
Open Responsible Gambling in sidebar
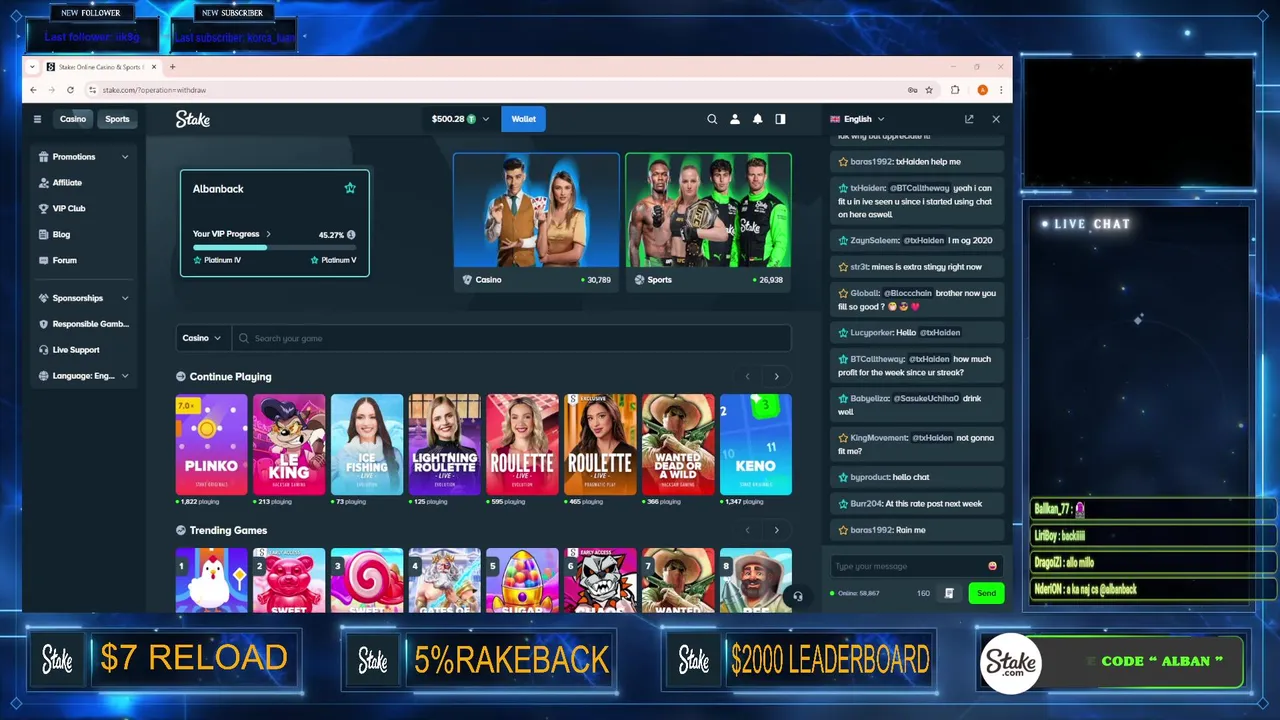point(84,324)
